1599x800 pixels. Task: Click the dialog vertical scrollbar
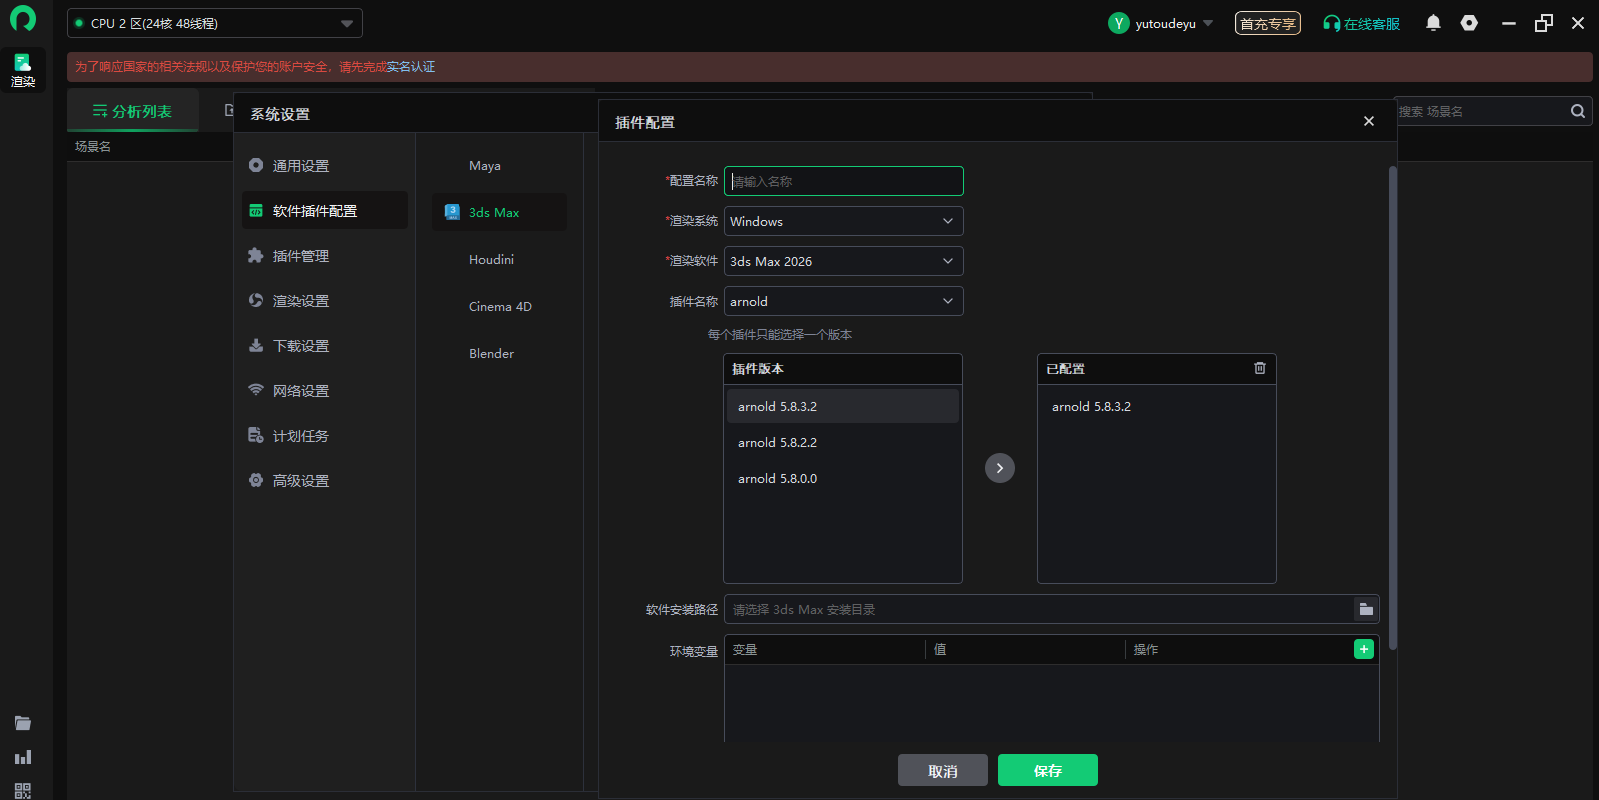(x=1392, y=408)
